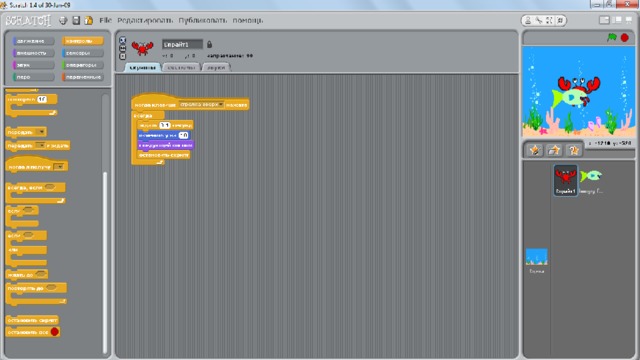
Task: Click the globe language icon
Action: (x=63, y=20)
